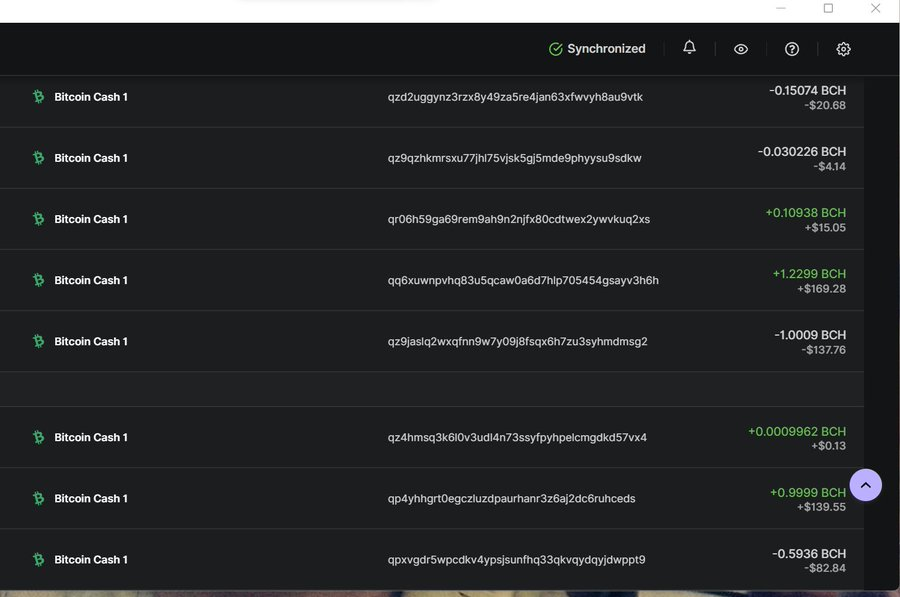The image size is (900, 597).
Task: Open the settings gear
Action: [x=843, y=49]
